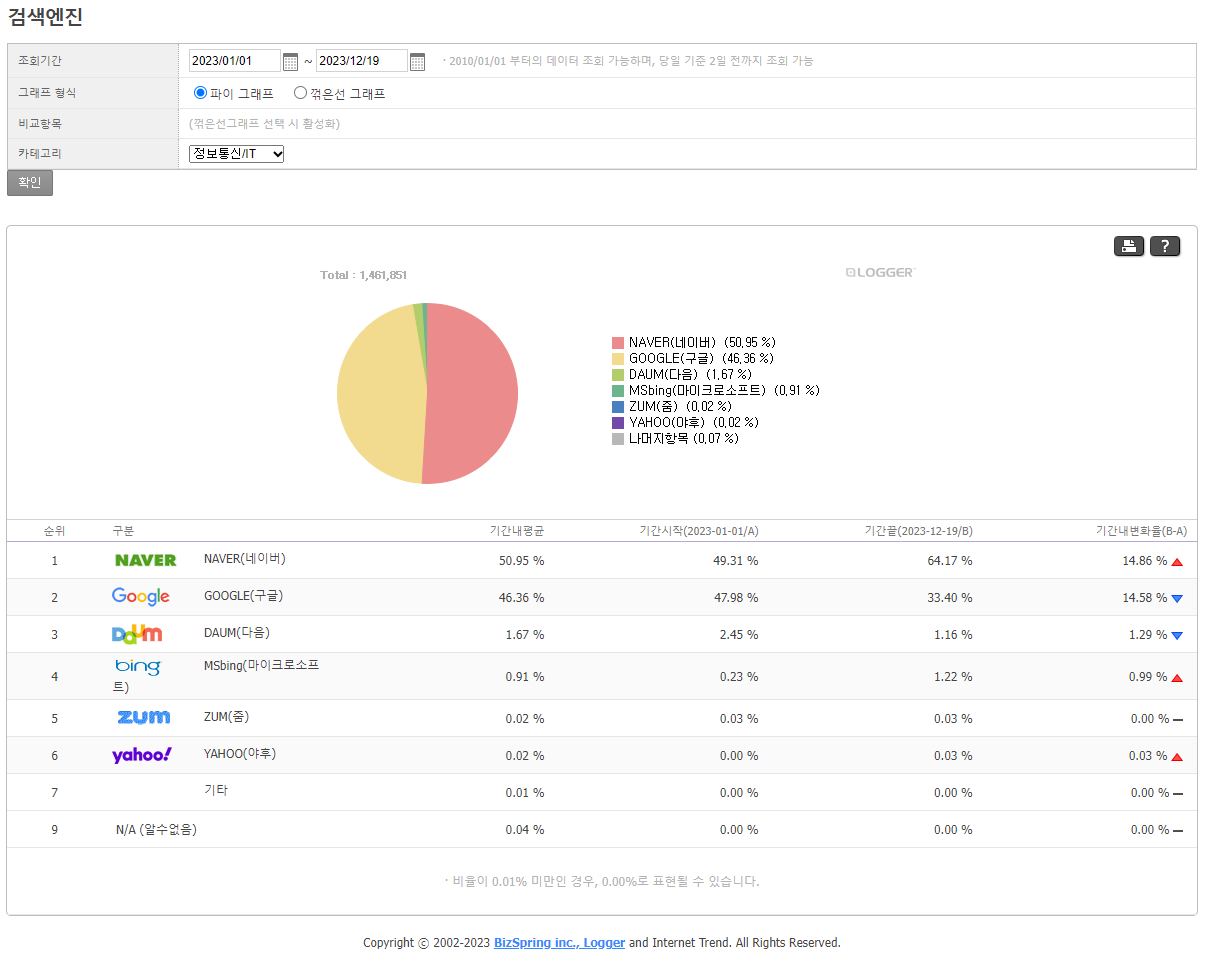The height and width of the screenshot is (954, 1206).
Task: Open the BizSpring inc., Logger link
Action: tap(559, 942)
